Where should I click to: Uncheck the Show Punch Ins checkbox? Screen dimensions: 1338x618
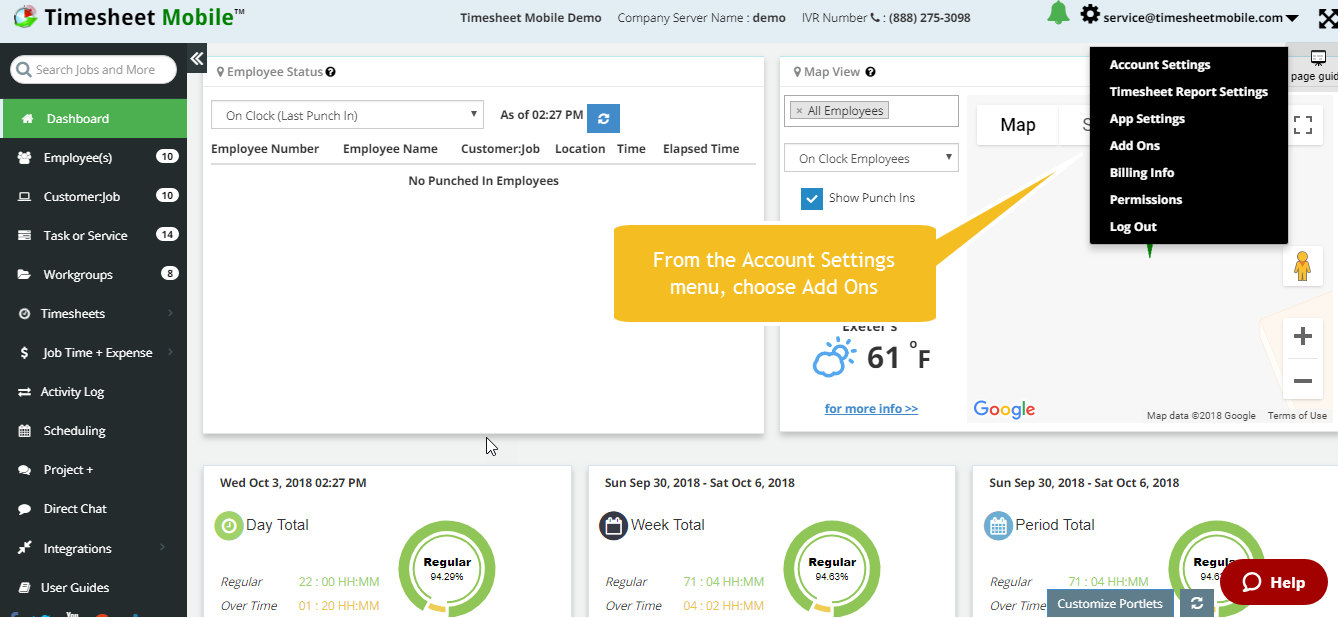pyautogui.click(x=812, y=199)
